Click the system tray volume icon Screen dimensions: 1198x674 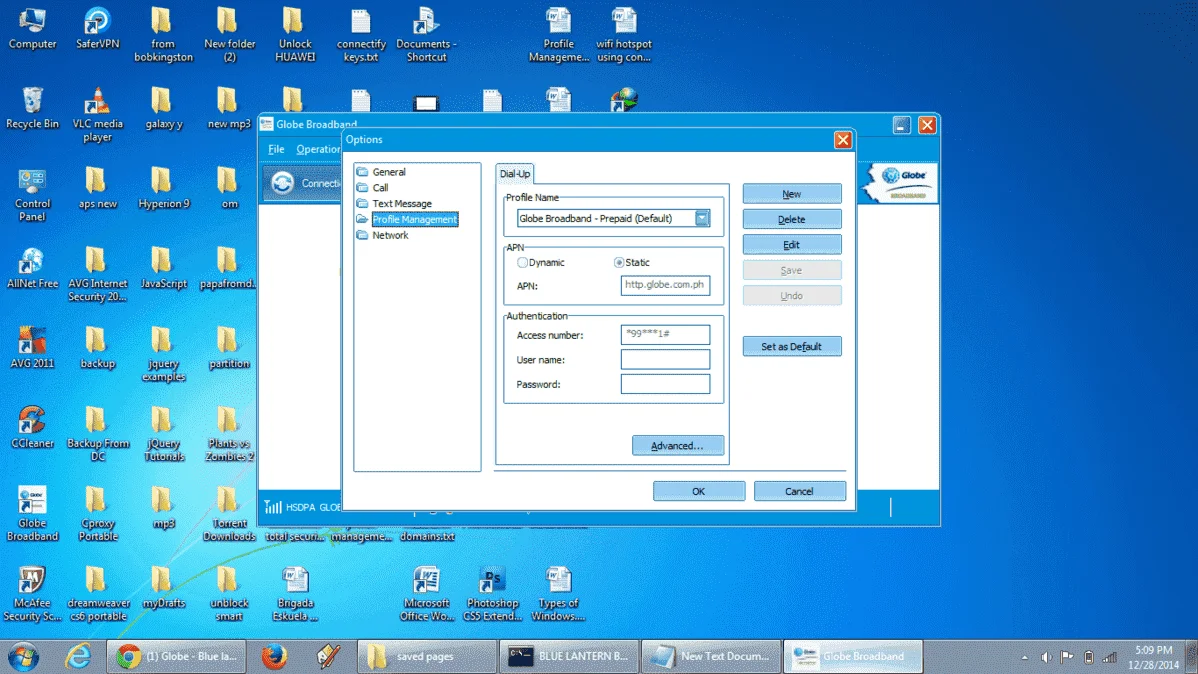1046,657
